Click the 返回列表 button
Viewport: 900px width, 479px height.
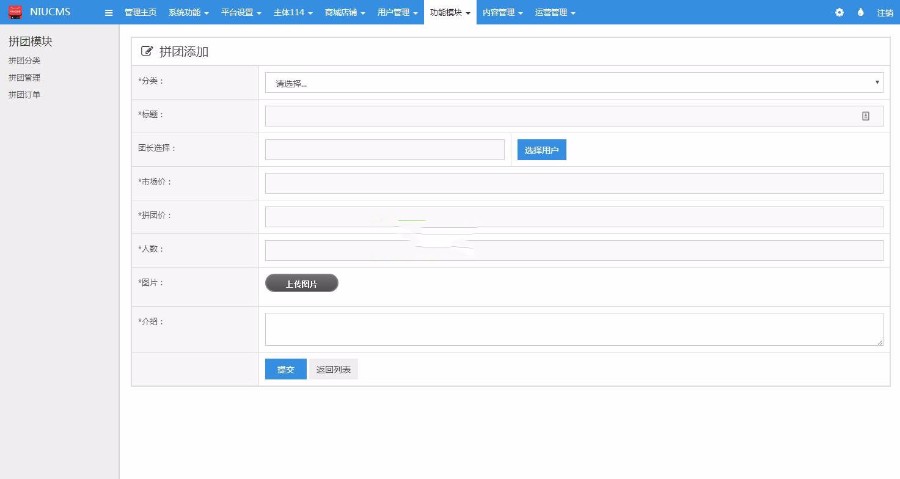[x=333, y=369]
